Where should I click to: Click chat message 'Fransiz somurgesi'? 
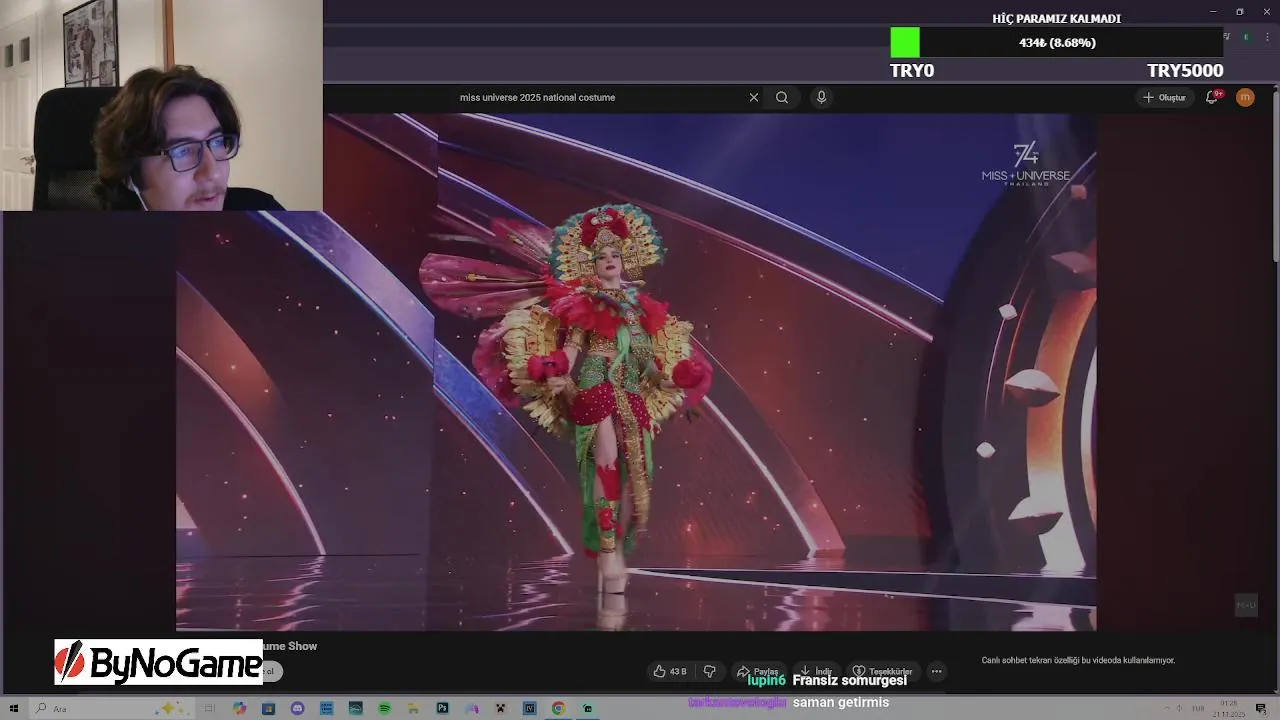[x=850, y=680]
